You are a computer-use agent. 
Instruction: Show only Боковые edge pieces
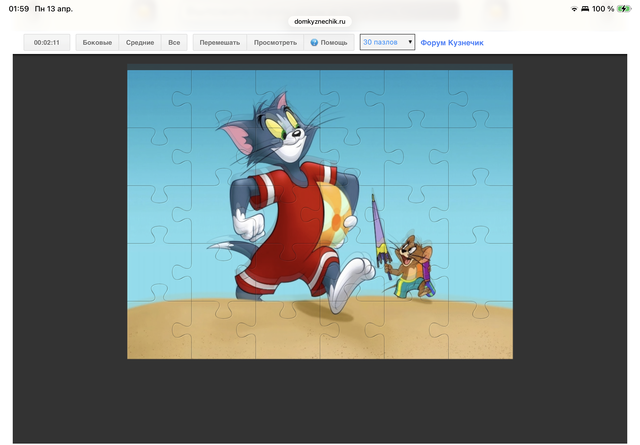tap(97, 43)
